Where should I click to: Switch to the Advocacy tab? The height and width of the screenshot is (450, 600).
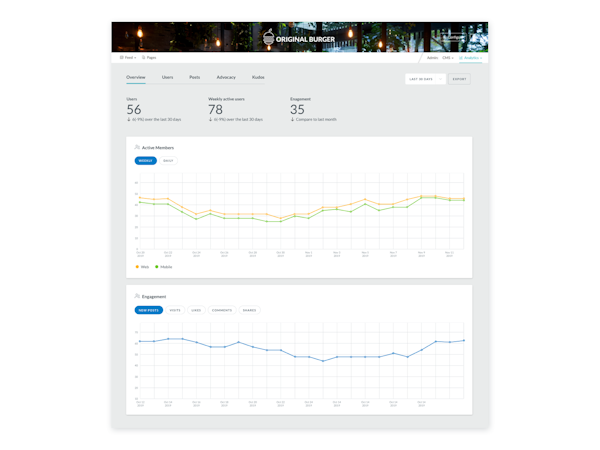(226, 77)
